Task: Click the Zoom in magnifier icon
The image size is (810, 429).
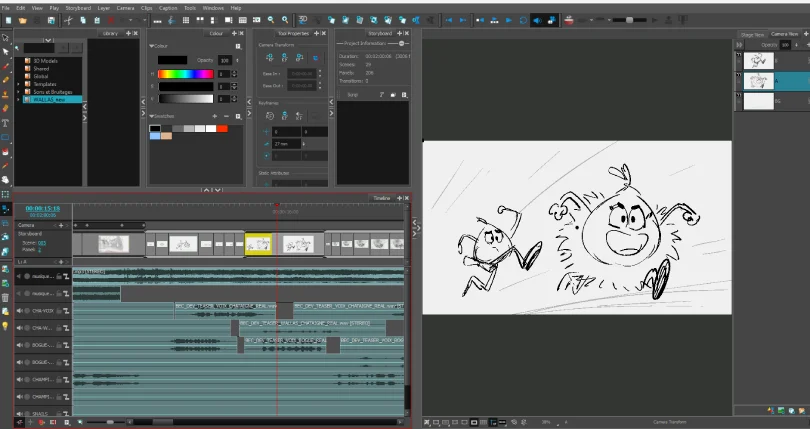Action: coord(285,20)
